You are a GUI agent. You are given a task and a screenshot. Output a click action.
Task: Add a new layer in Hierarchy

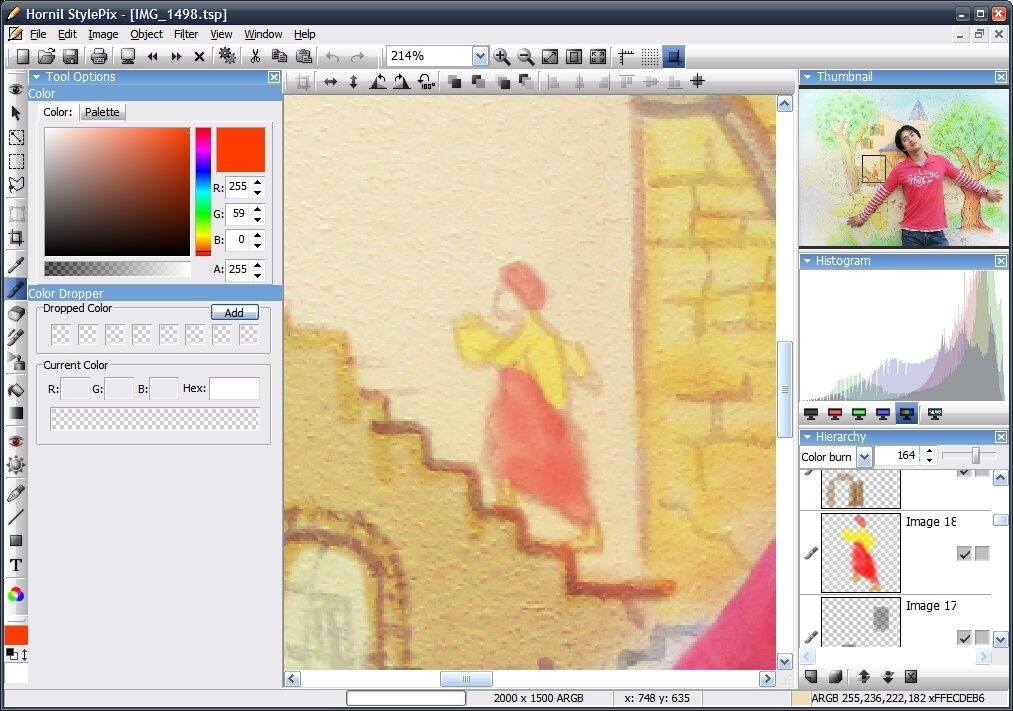pos(811,676)
